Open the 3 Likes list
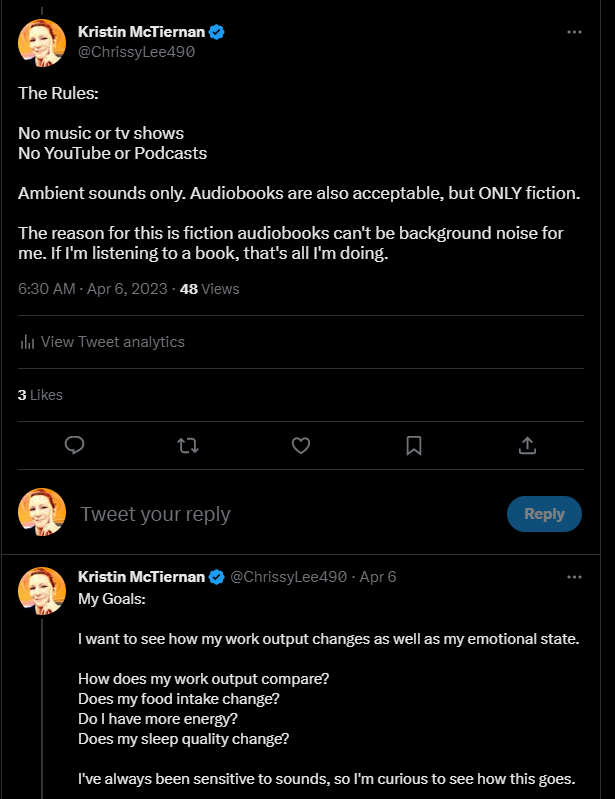Viewport: 615px width, 799px height. coord(40,395)
